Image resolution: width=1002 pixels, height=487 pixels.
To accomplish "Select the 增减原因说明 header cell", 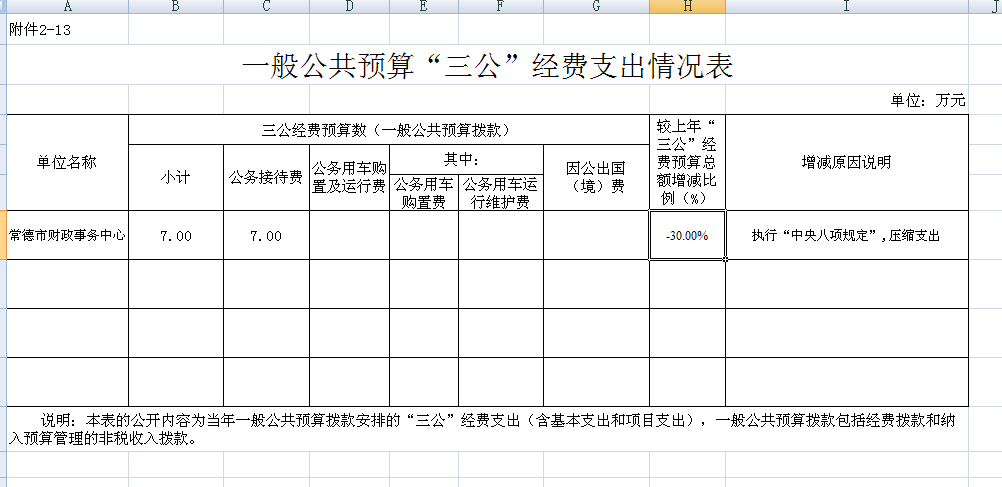I will coord(846,162).
